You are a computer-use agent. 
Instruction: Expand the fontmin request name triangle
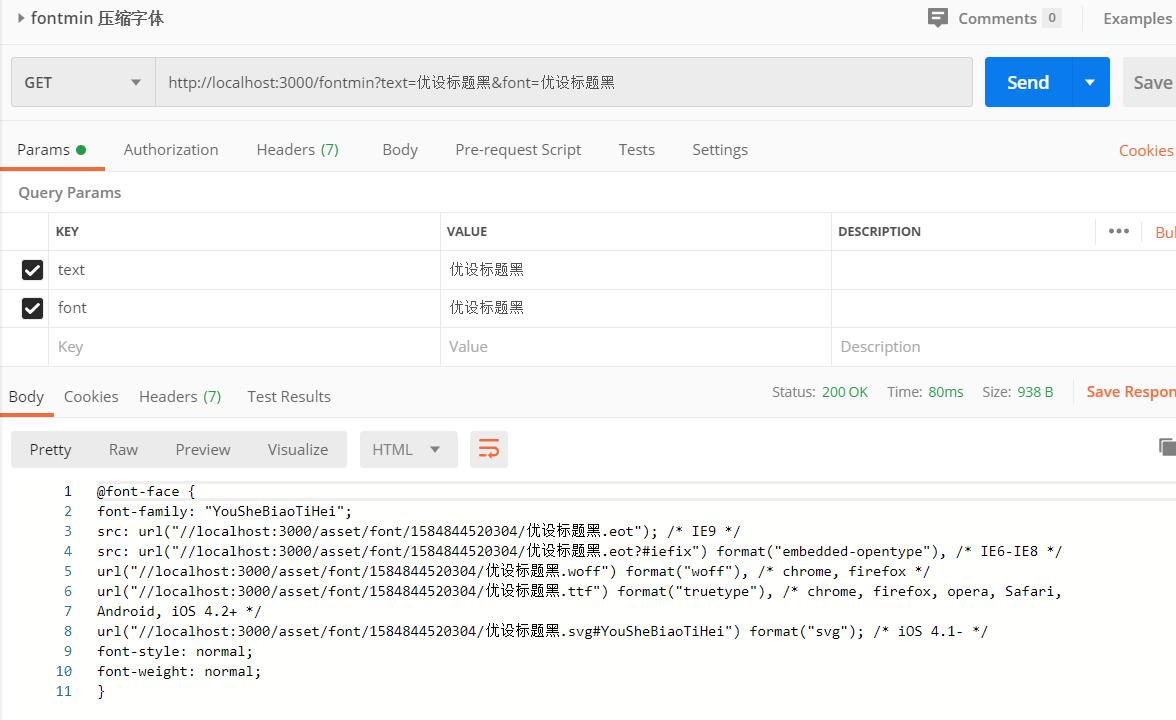click(x=20, y=18)
